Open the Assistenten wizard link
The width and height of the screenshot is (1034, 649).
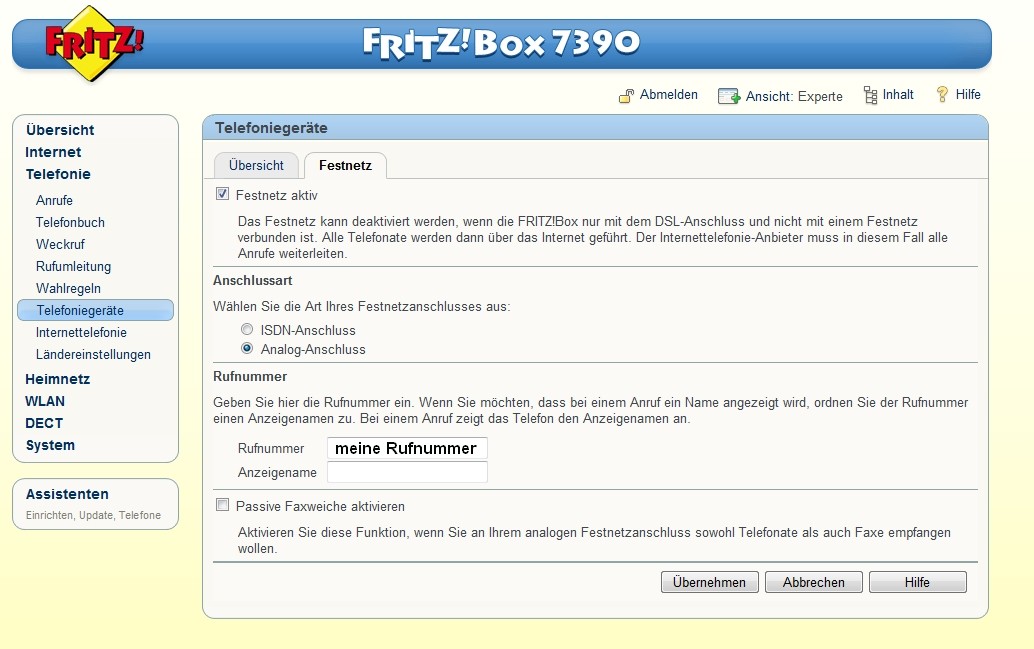(67, 494)
